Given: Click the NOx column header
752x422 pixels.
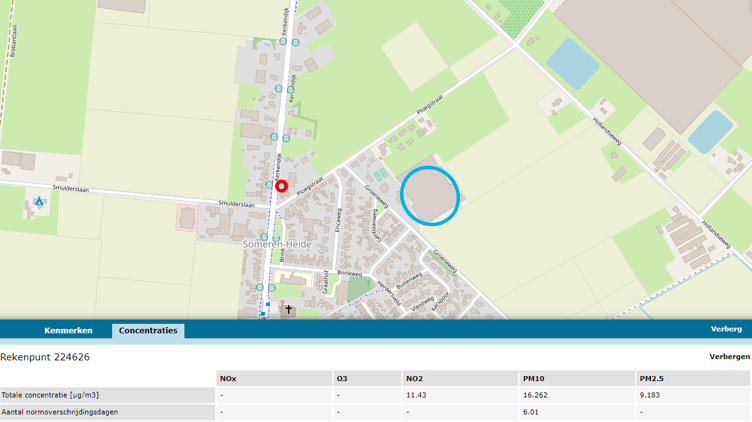Looking at the screenshot, I should pos(274,379).
